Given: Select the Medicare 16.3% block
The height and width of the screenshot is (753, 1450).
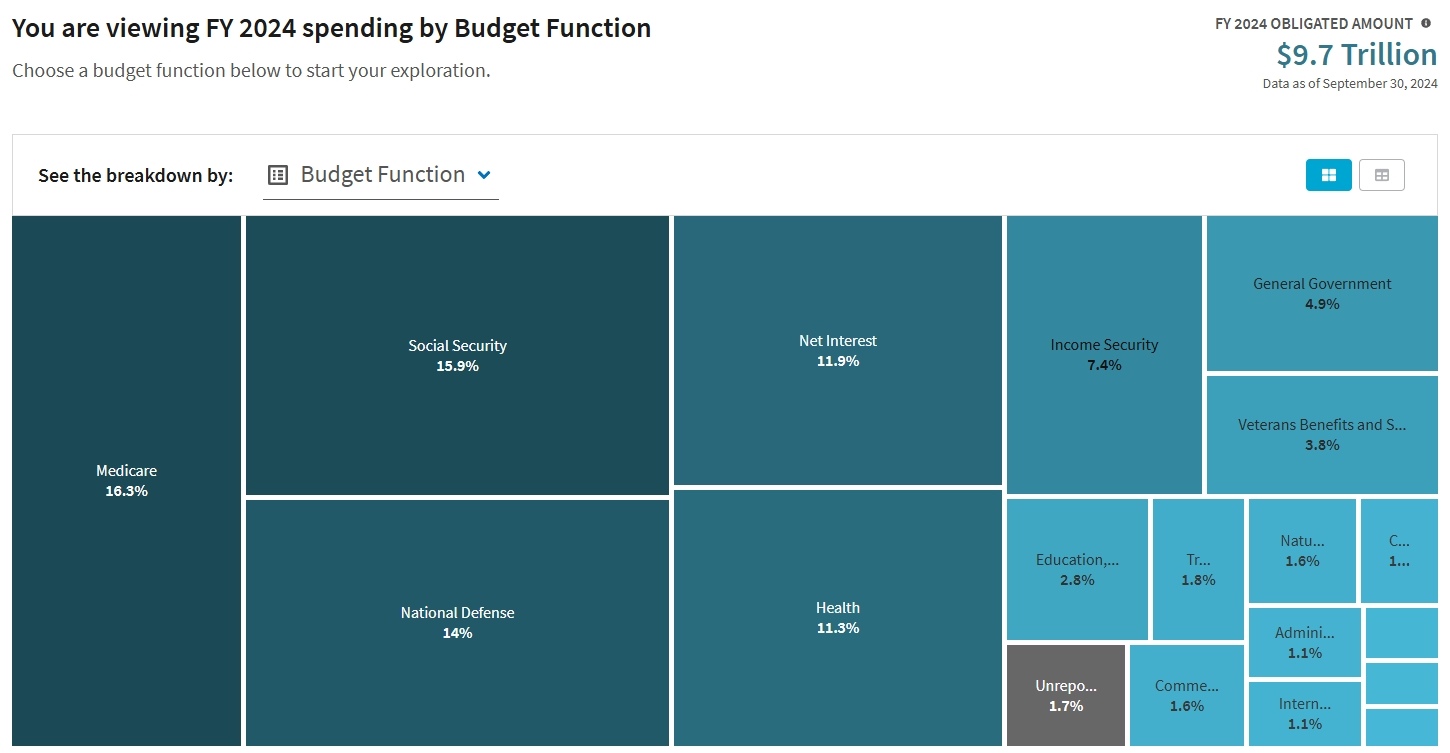Looking at the screenshot, I should point(126,480).
